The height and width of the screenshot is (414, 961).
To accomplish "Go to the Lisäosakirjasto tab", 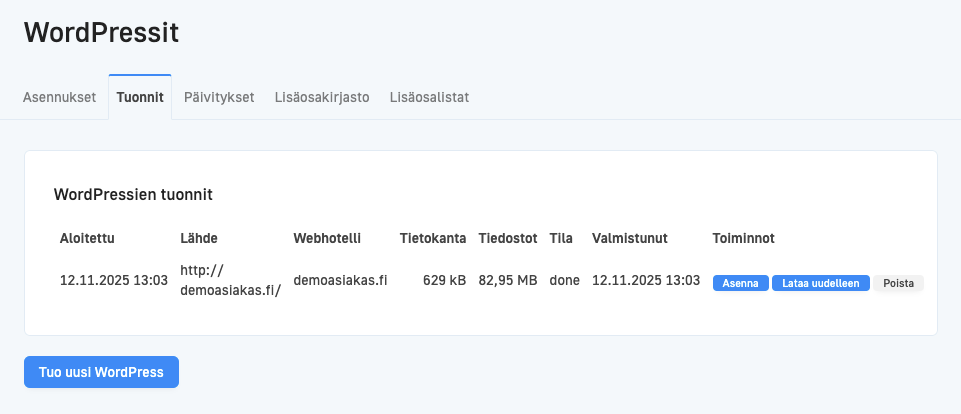I will (322, 98).
